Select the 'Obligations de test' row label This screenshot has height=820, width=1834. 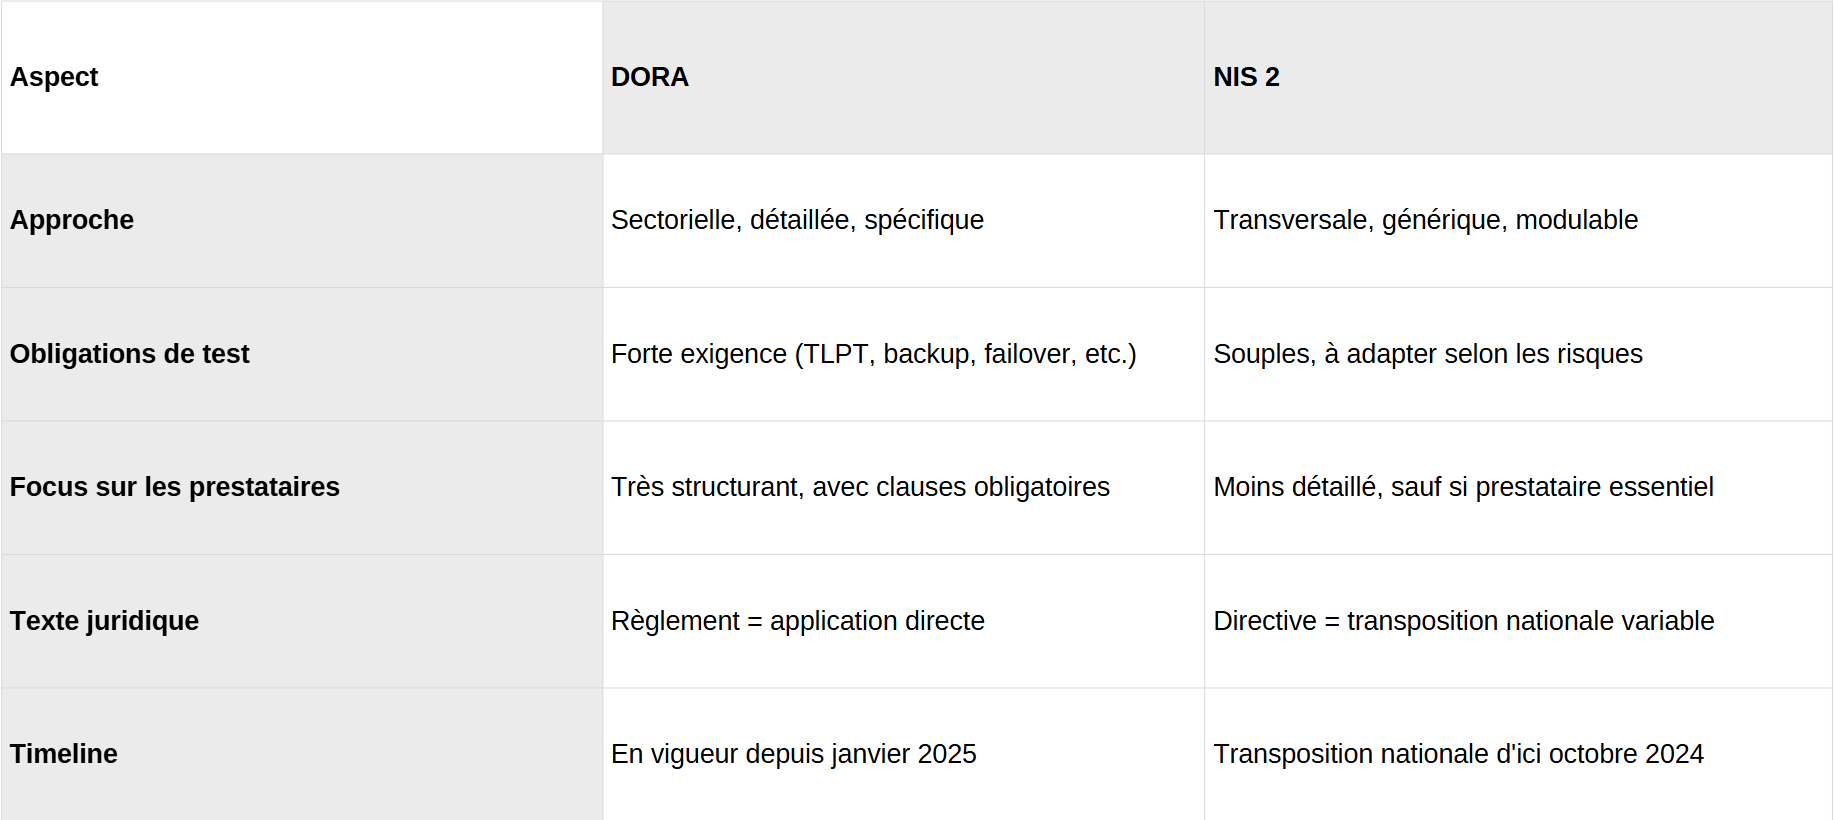(x=130, y=354)
